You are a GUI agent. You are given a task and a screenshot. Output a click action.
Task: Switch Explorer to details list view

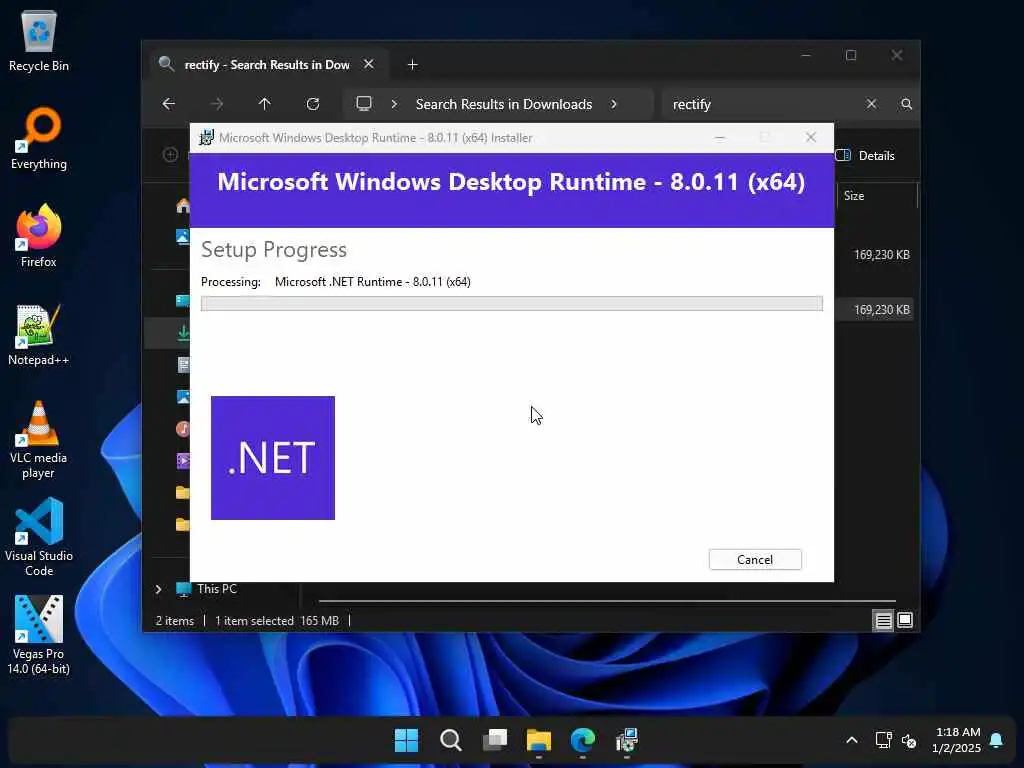(883, 620)
